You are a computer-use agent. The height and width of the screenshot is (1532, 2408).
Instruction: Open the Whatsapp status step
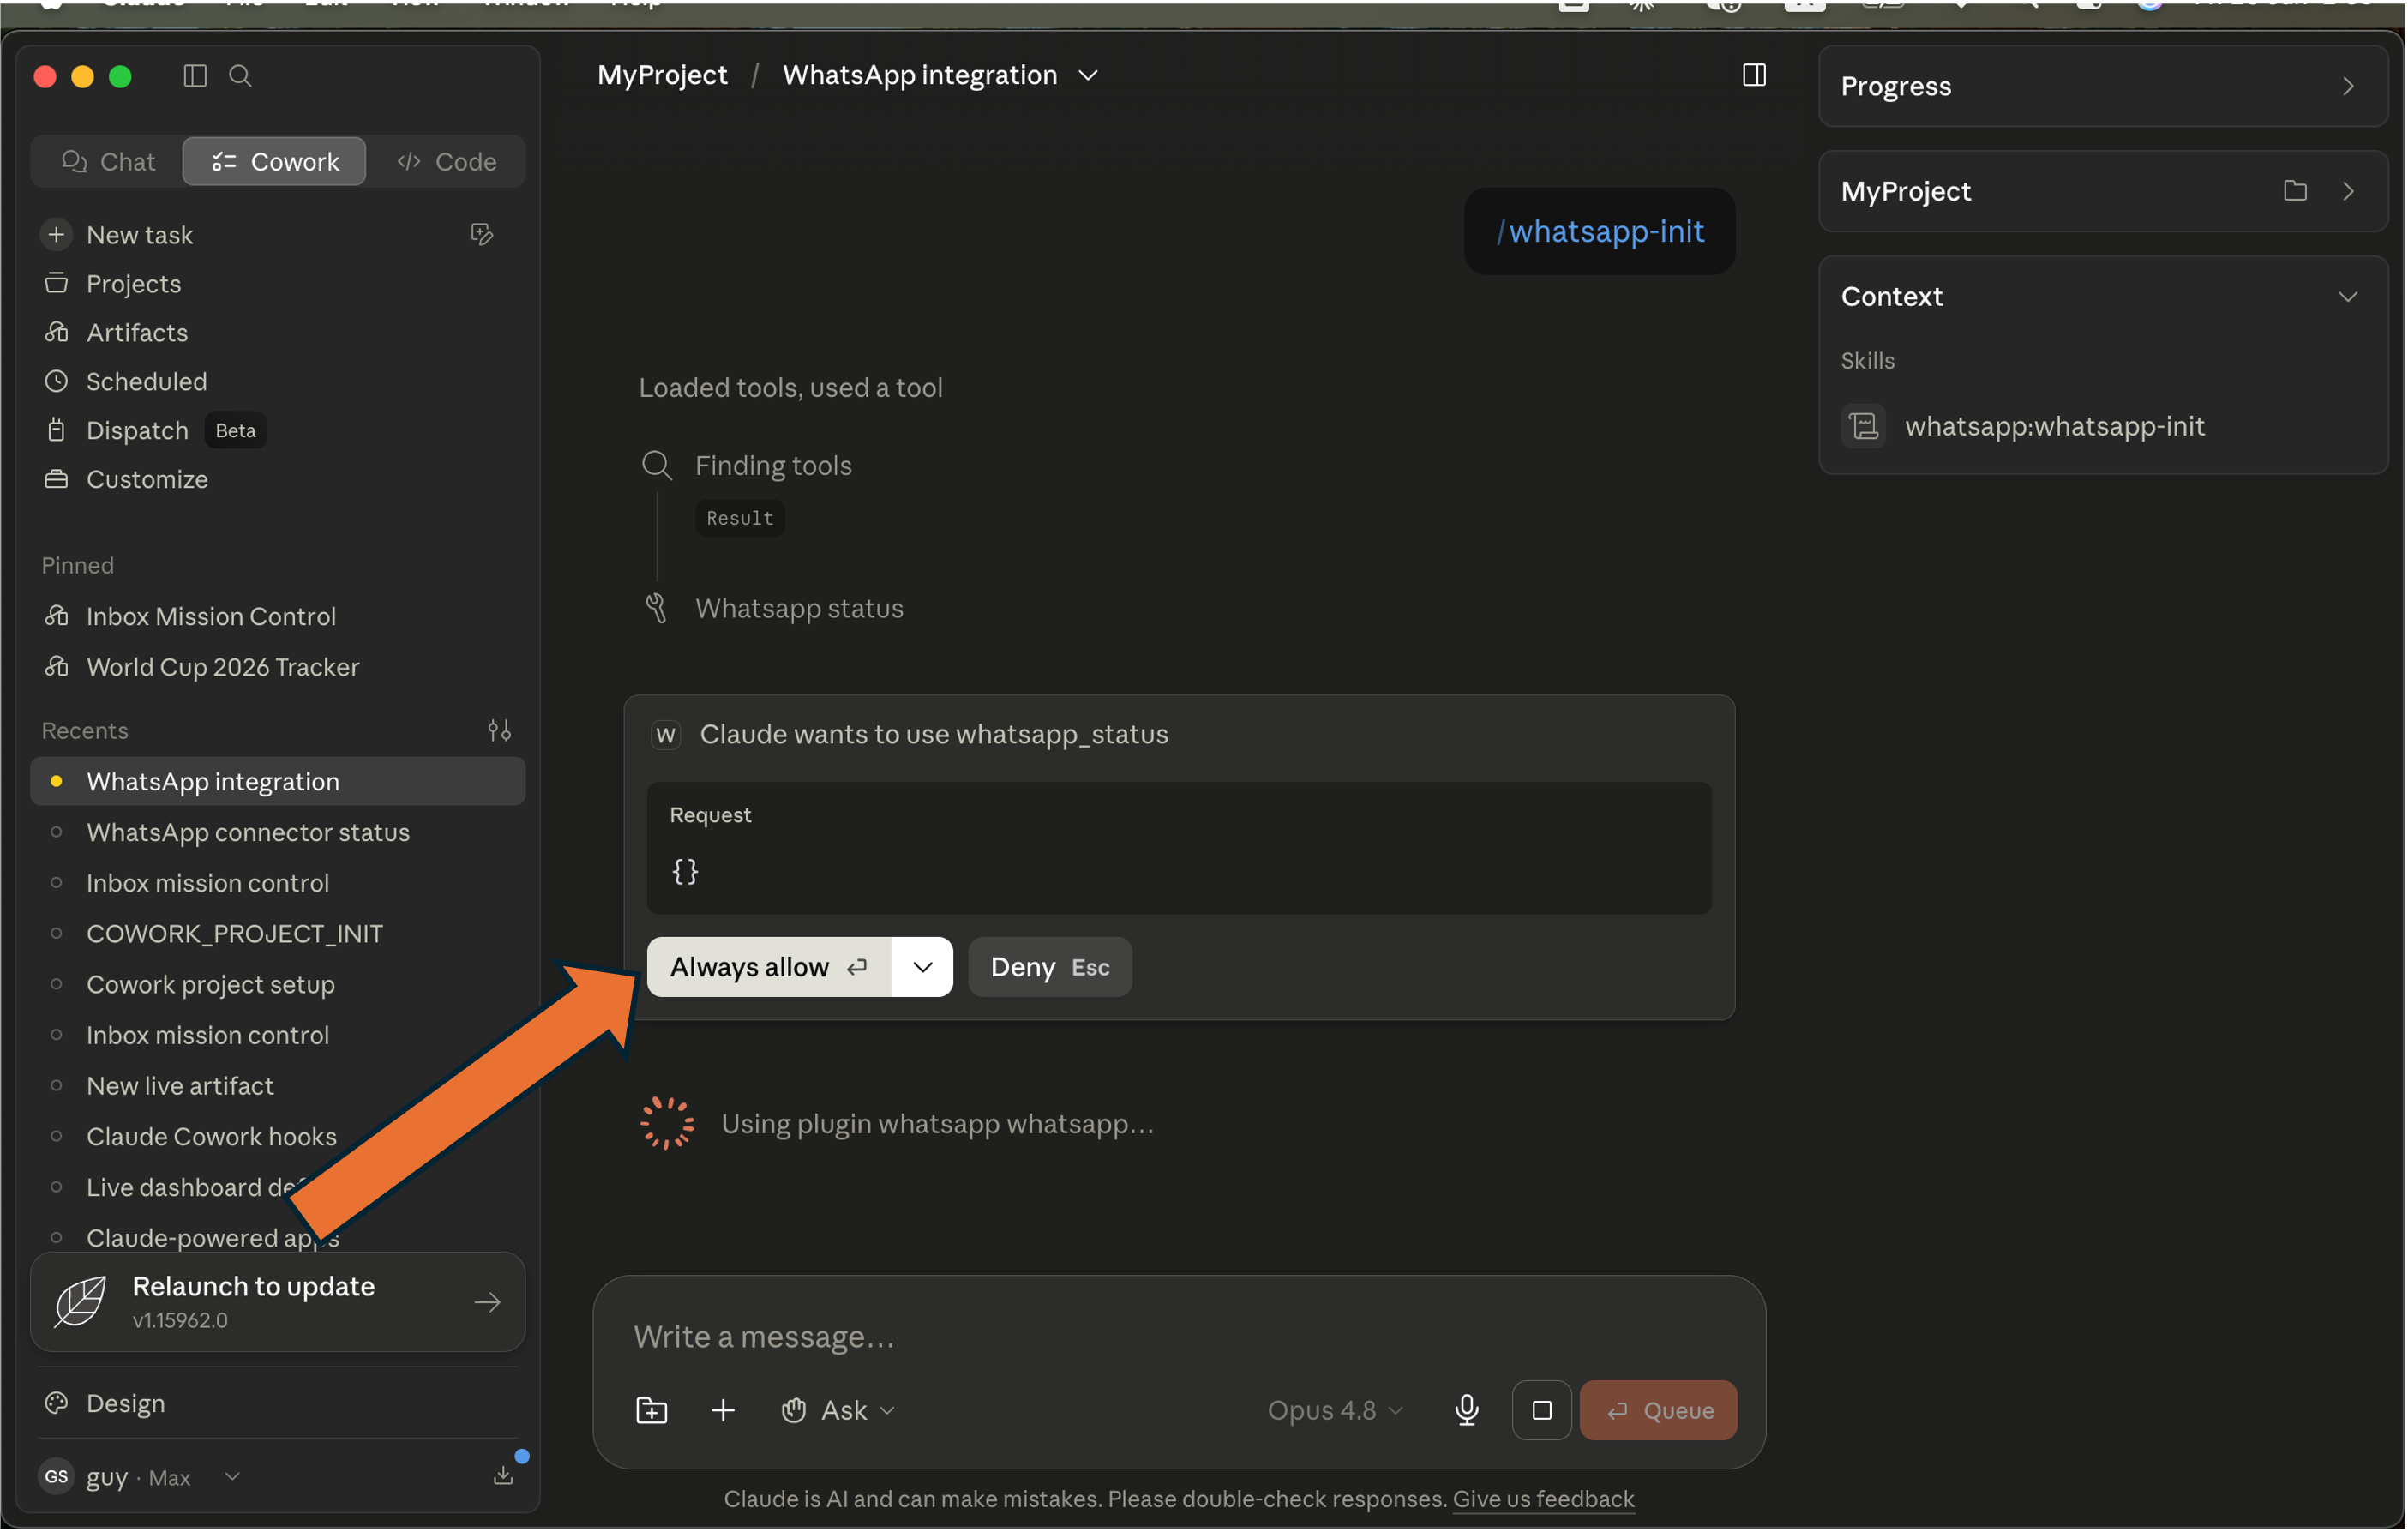[799, 609]
